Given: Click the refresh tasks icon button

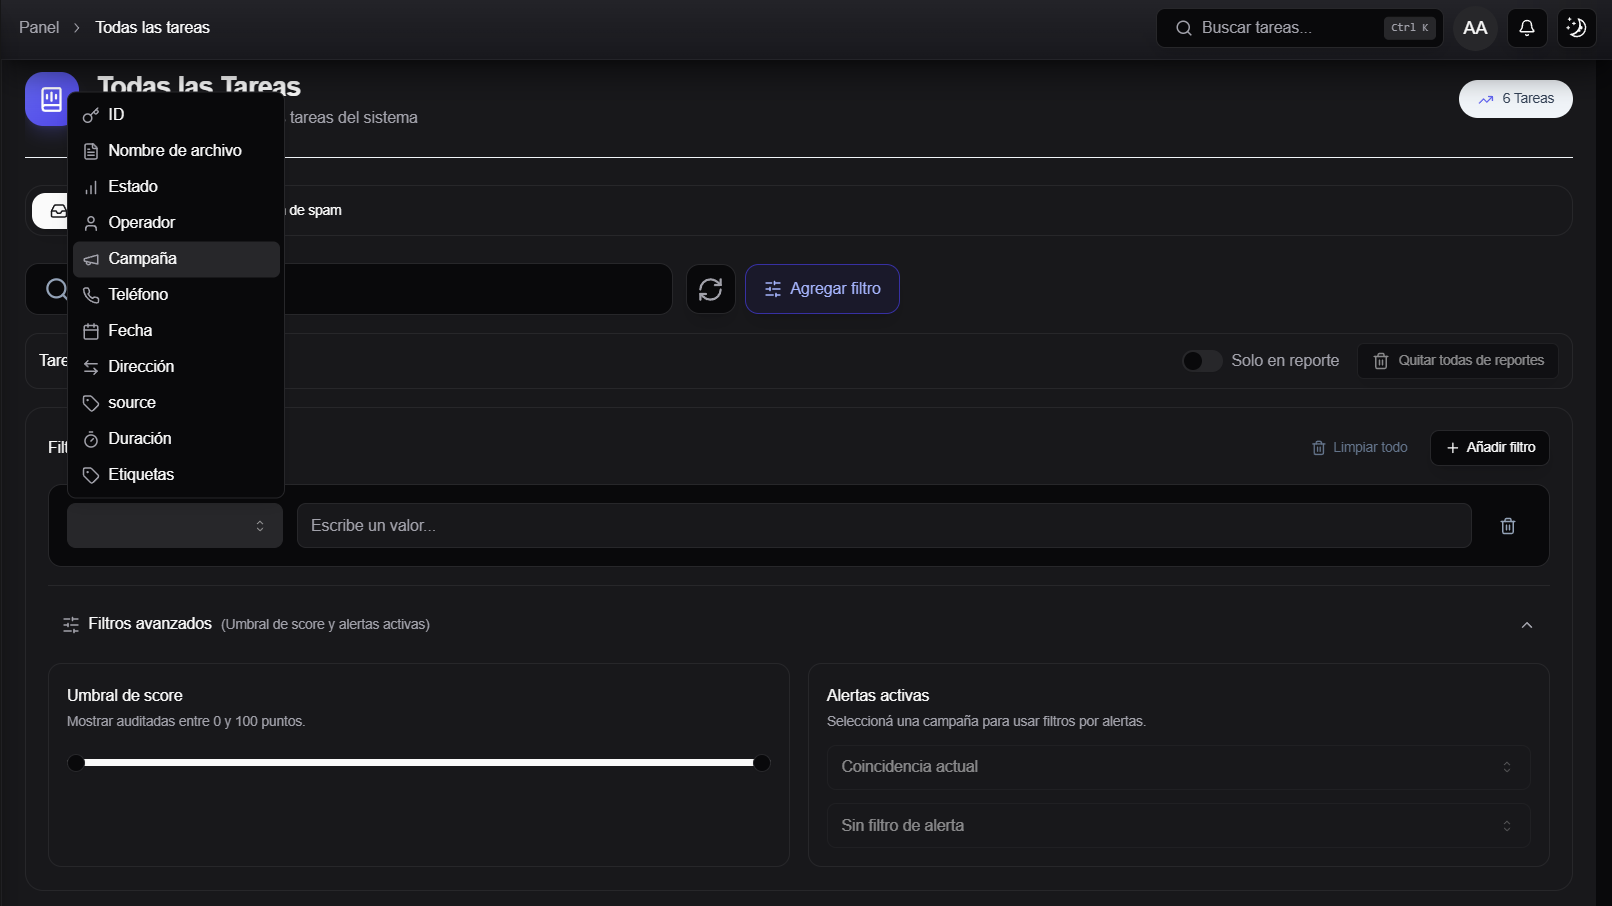Looking at the screenshot, I should click(711, 289).
